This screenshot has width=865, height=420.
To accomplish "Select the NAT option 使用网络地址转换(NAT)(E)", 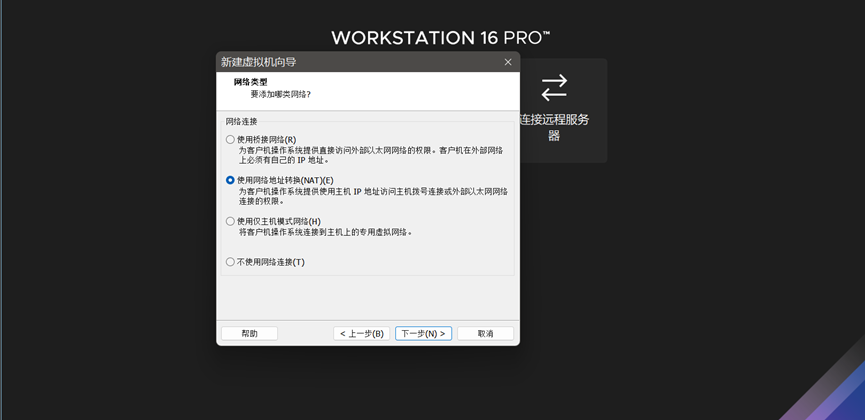I will 280,180.
